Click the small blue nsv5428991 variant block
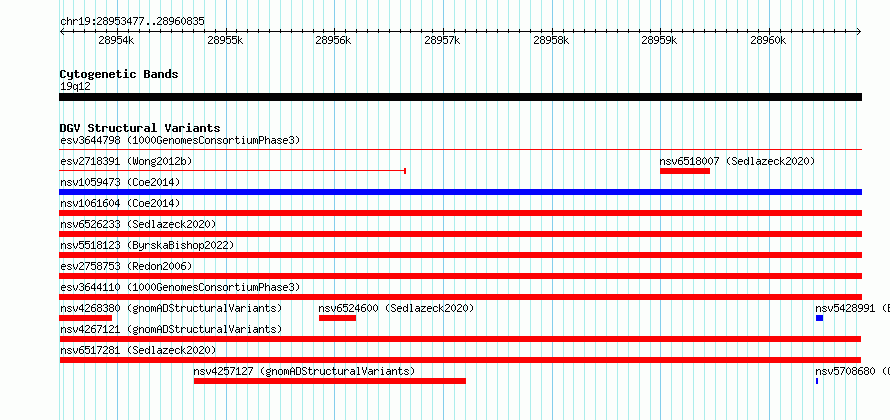Viewport: 890px width, 420px height. [820, 318]
